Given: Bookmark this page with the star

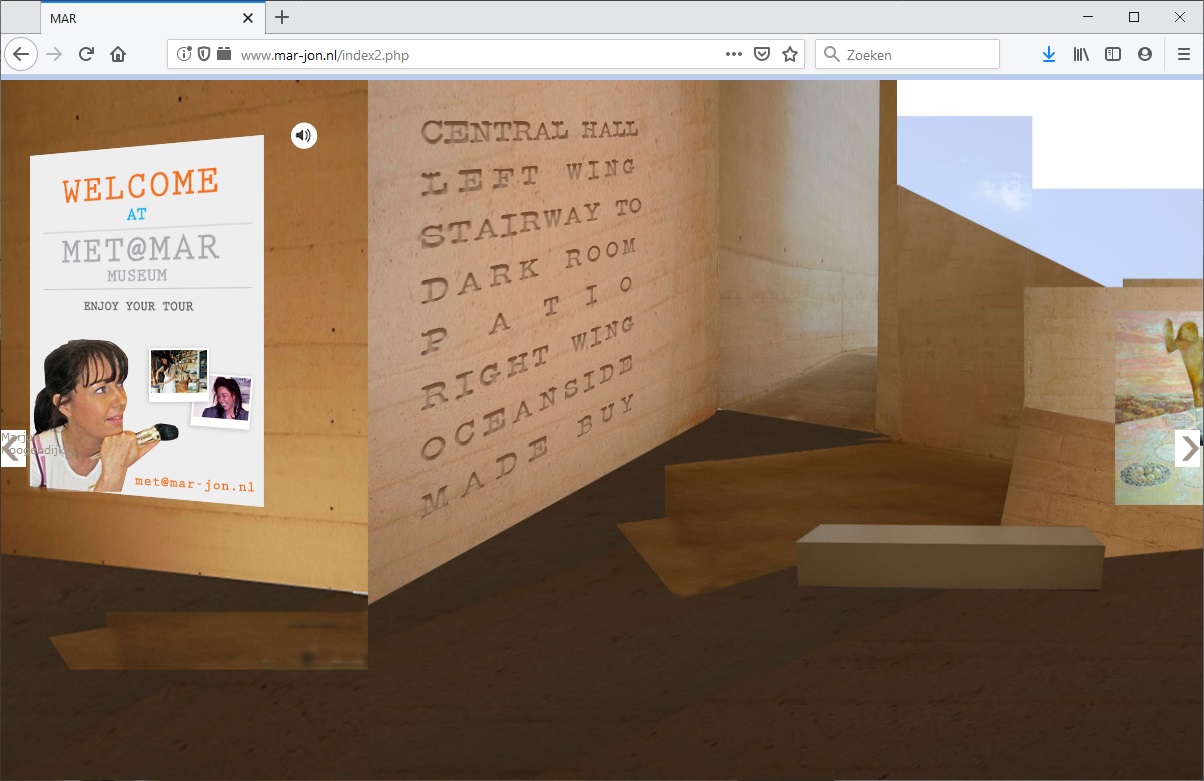Looking at the screenshot, I should 790,55.
